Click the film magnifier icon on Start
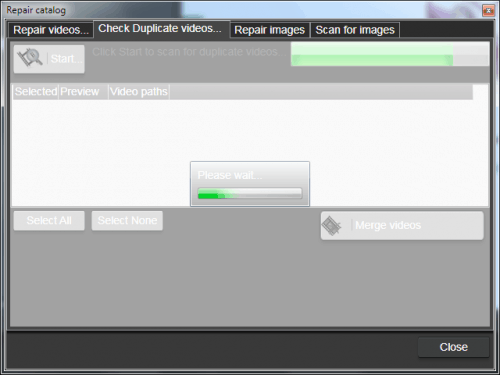500x375 pixels. 30,58
